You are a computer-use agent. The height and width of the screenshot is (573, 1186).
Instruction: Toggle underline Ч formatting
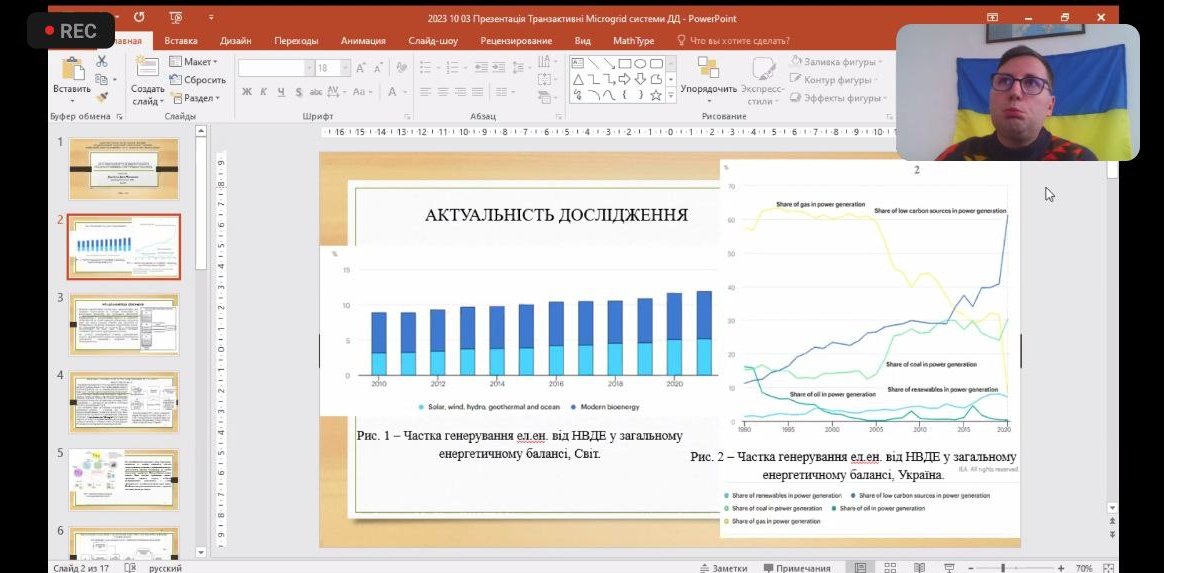coord(281,92)
